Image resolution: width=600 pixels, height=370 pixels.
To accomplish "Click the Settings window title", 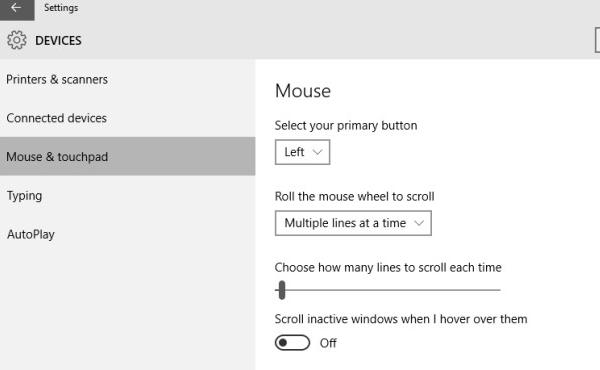I will (61, 8).
